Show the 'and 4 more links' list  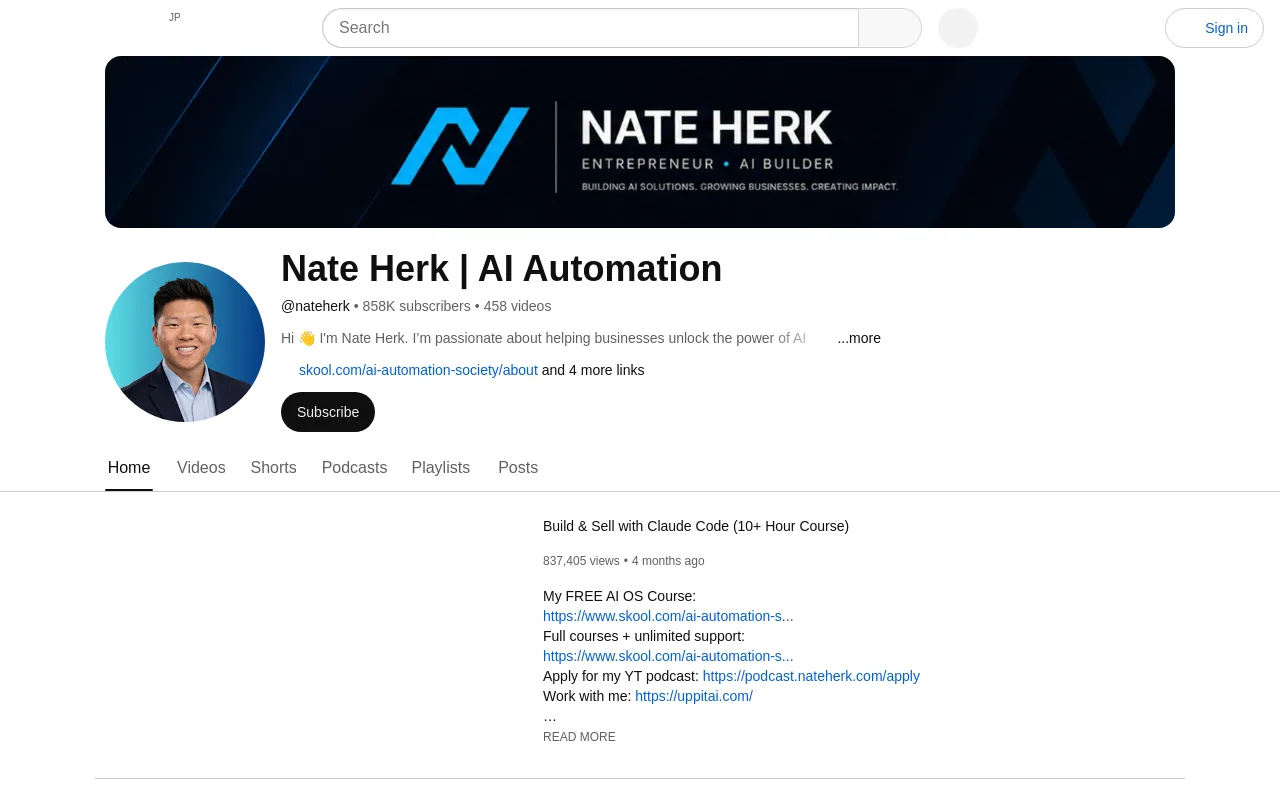(593, 370)
